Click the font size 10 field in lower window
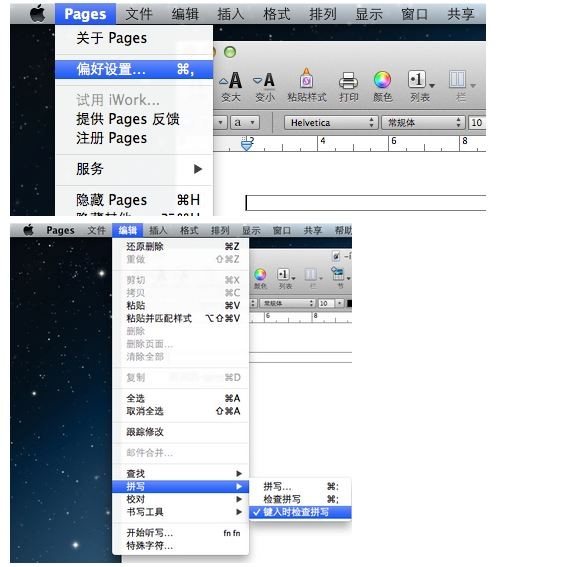577x567 pixels. click(x=326, y=303)
